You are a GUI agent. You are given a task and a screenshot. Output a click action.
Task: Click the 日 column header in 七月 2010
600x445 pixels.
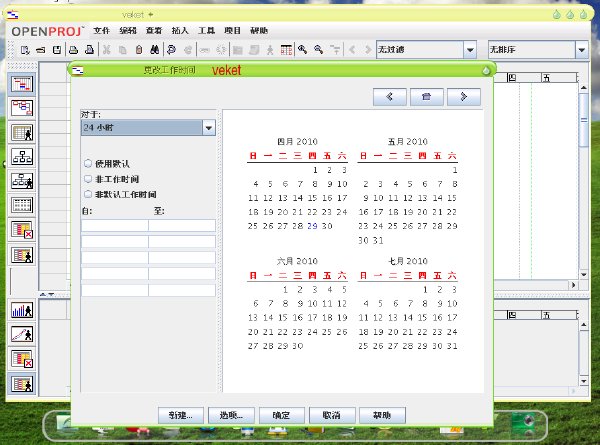363,275
